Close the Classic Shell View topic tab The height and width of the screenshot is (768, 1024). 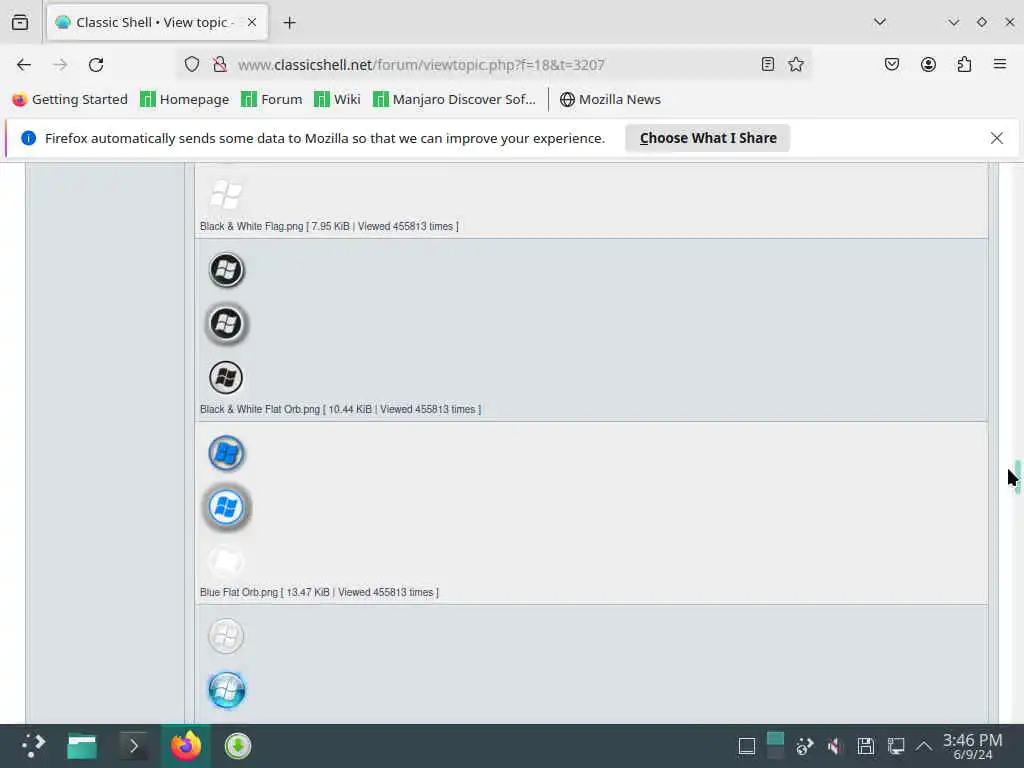(252, 22)
